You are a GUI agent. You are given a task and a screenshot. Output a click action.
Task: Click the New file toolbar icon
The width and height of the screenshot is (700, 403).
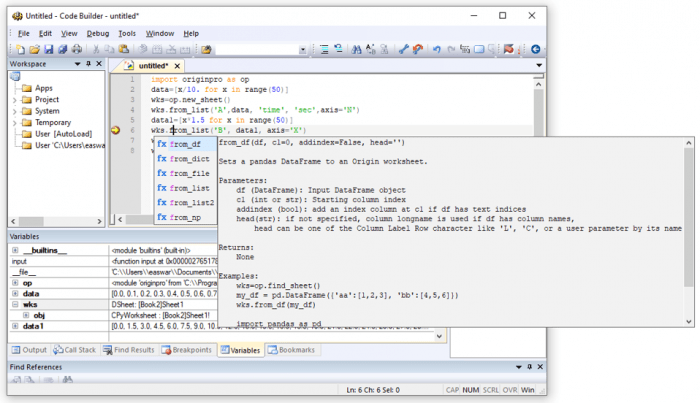19,49
